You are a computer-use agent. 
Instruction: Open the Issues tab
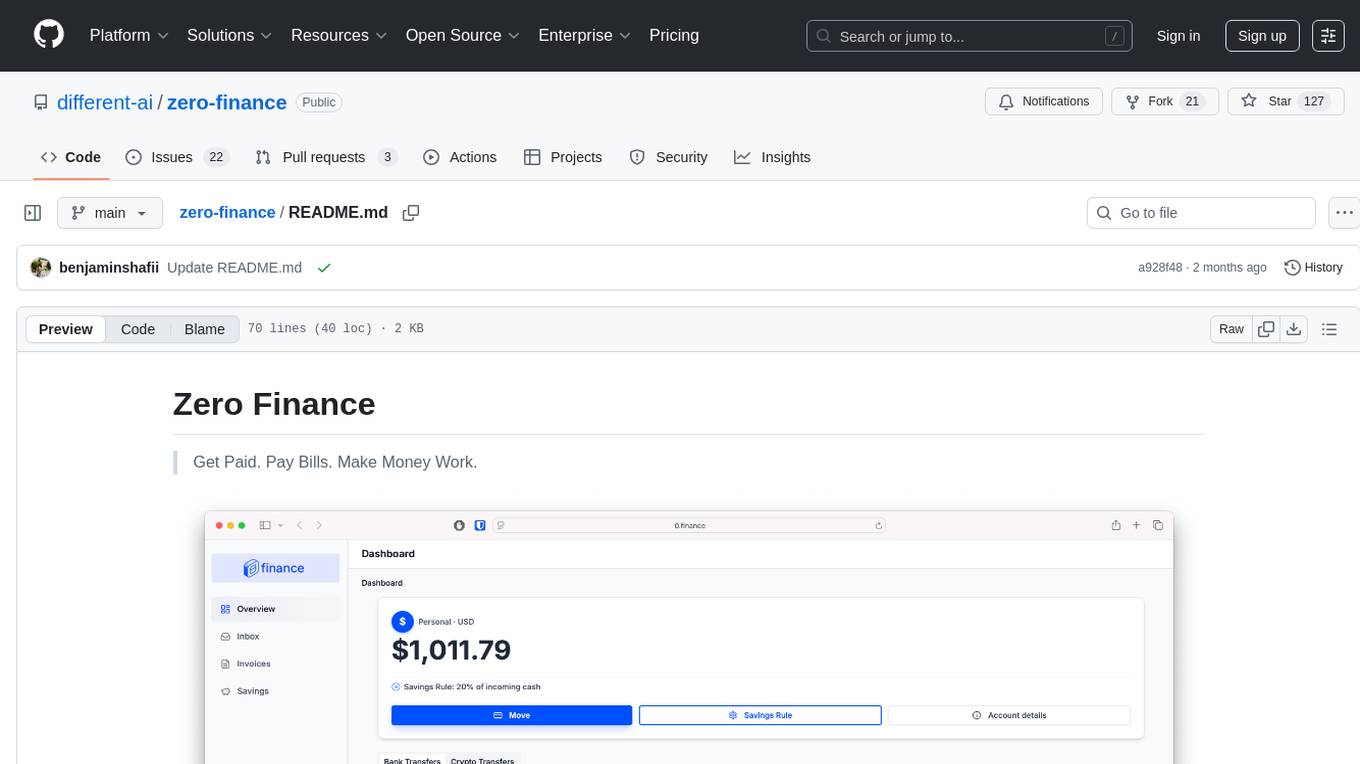177,157
